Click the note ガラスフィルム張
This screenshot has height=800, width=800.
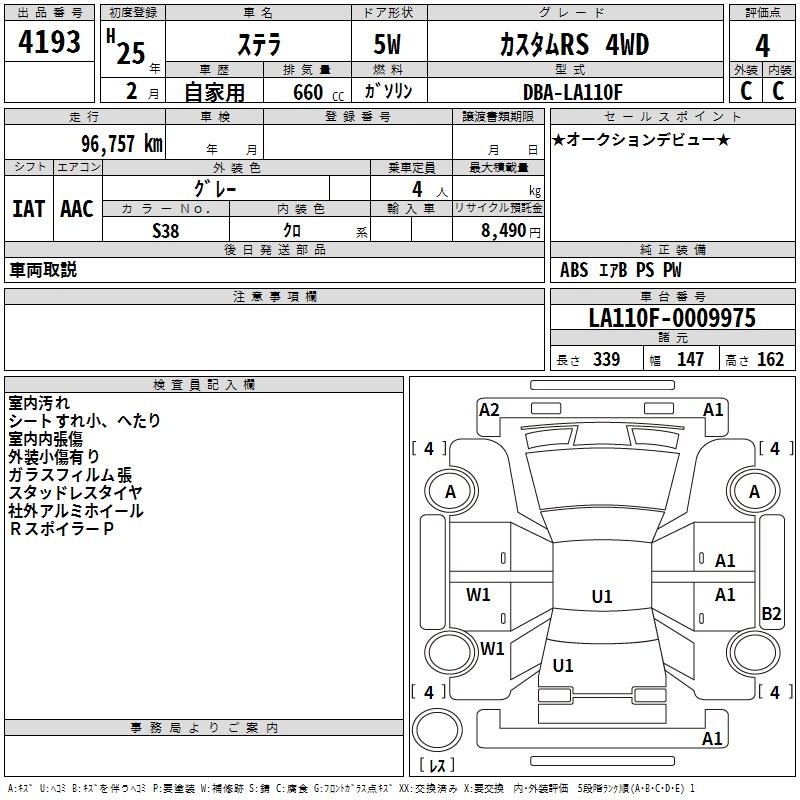[70, 475]
